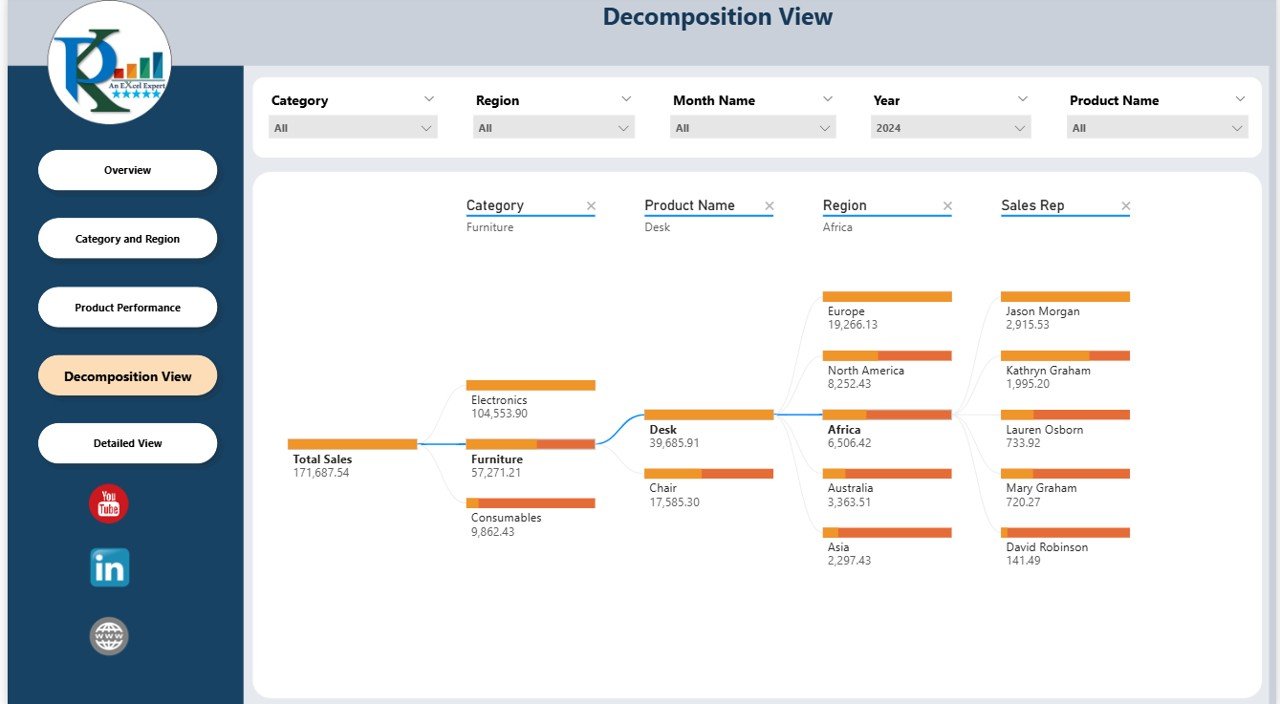Click the Africa value 6,506.42
Image resolution: width=1280 pixels, height=704 pixels.
tap(850, 443)
